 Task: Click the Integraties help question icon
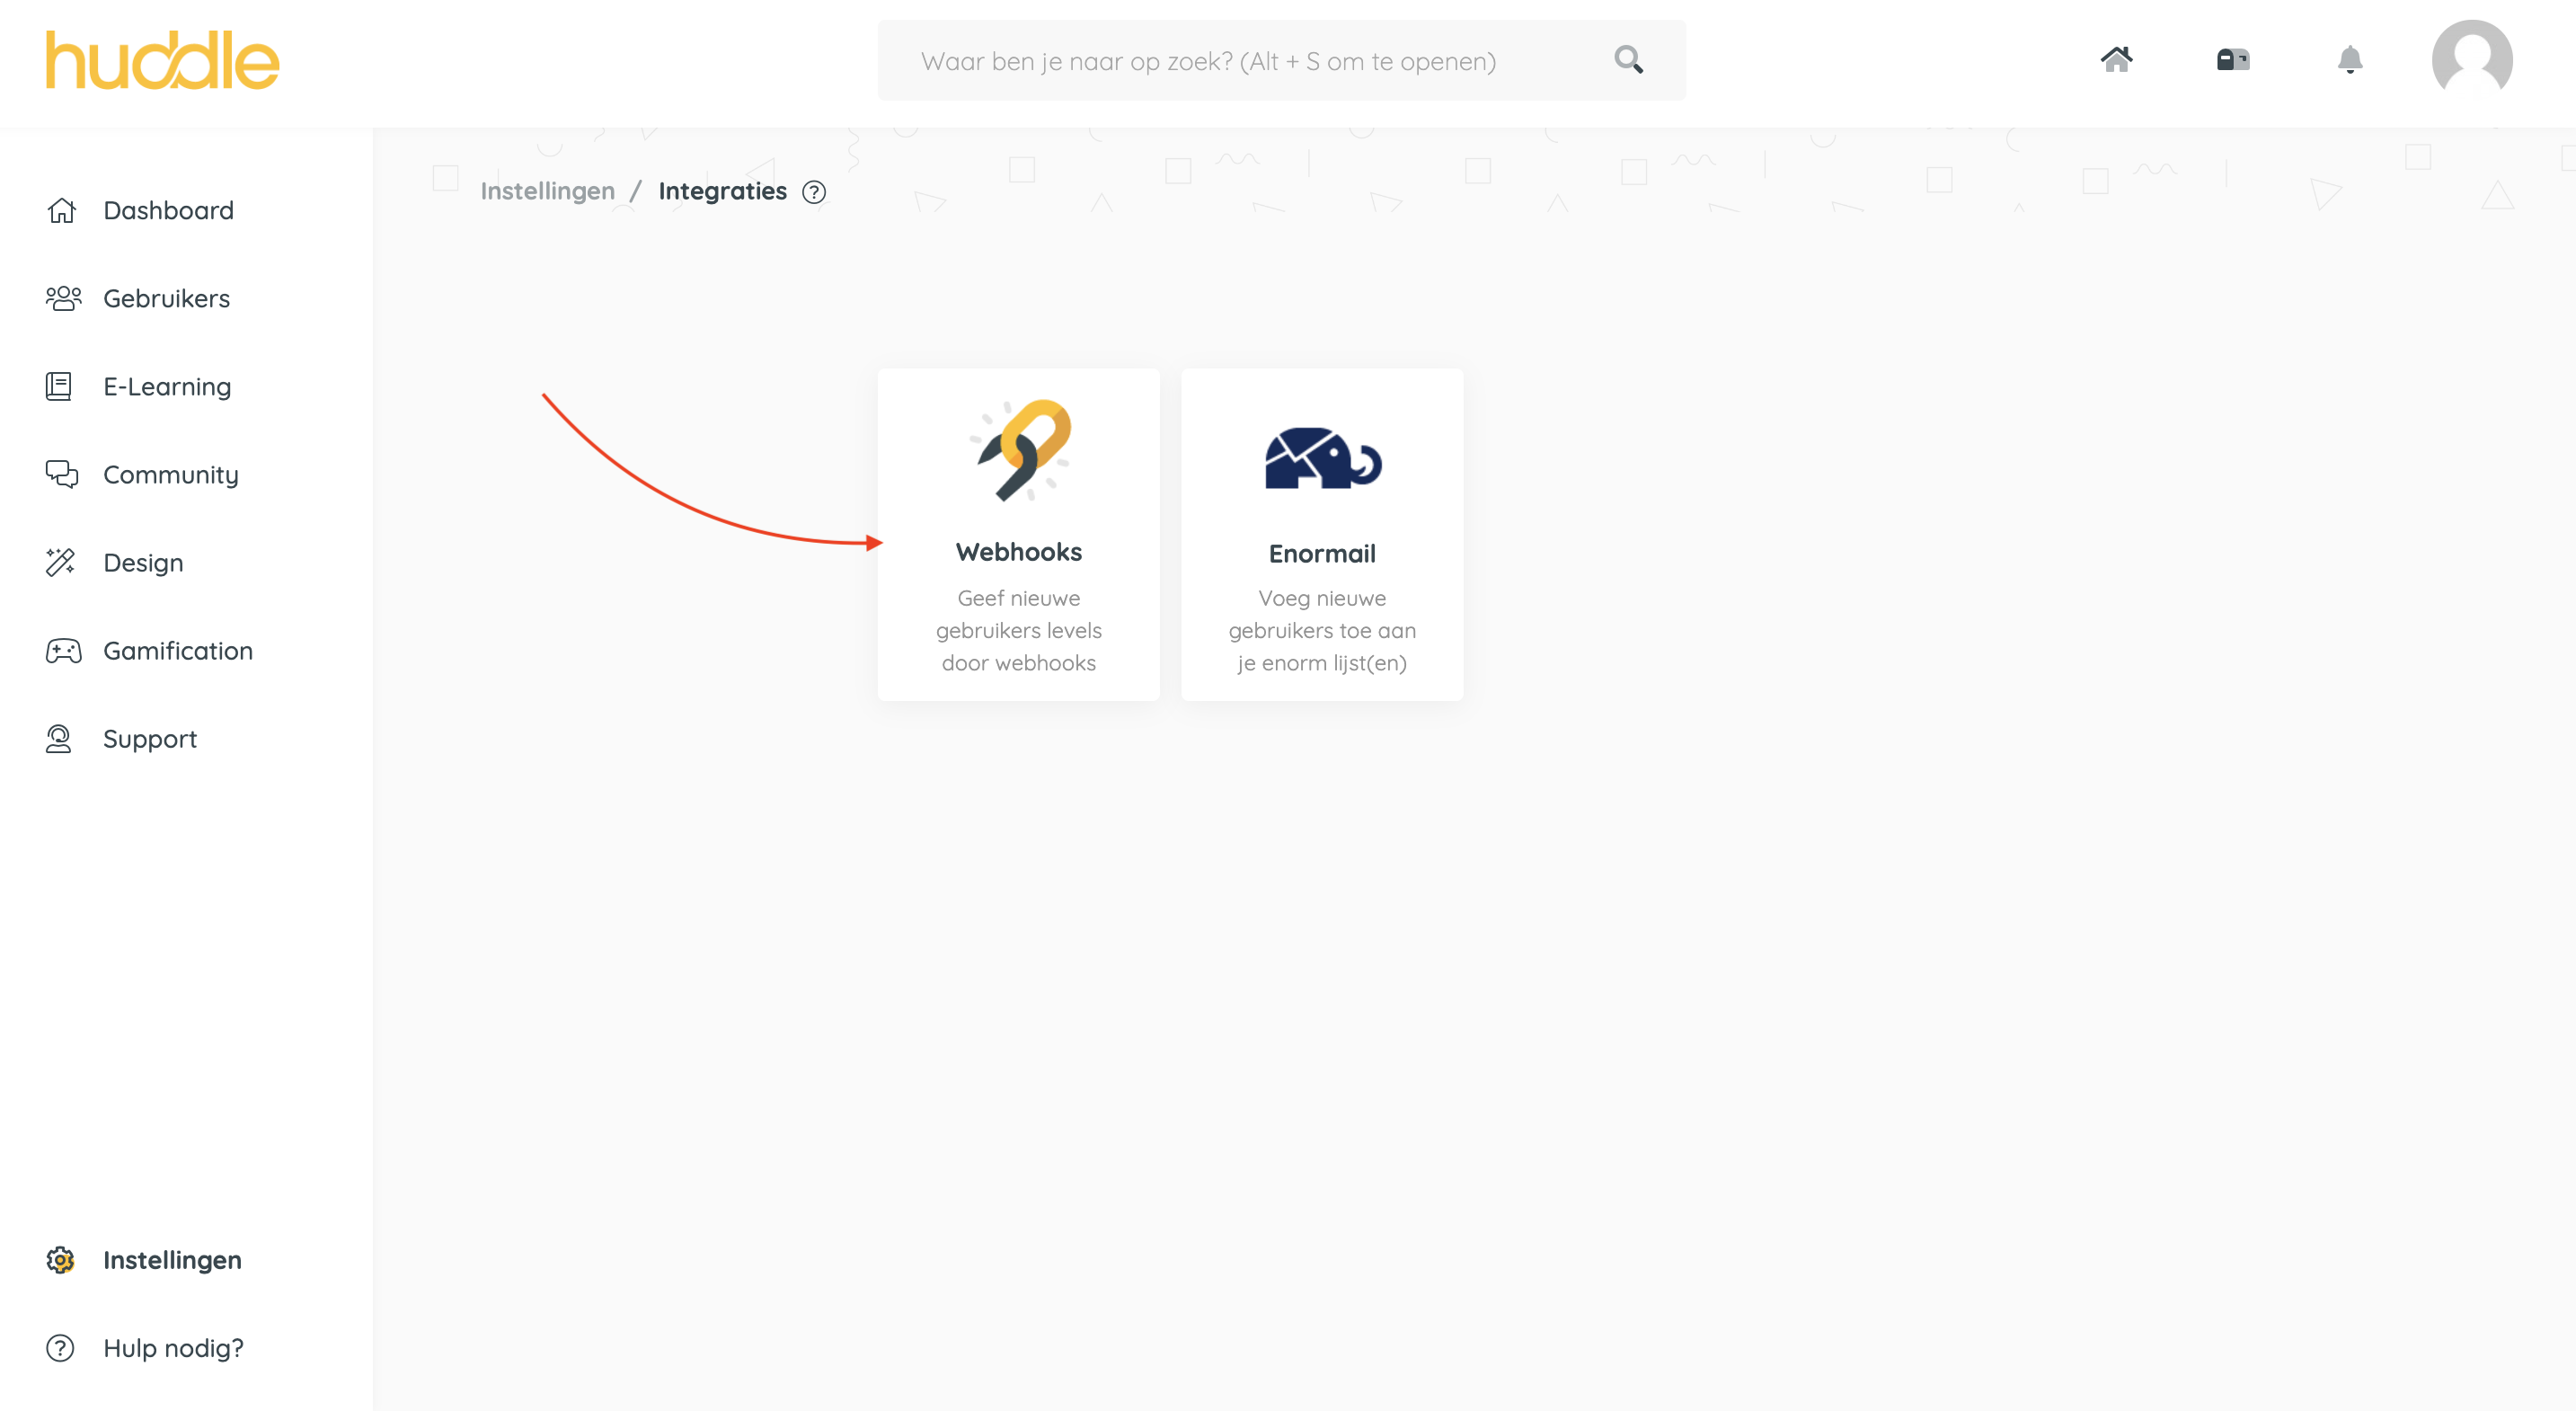click(x=814, y=192)
